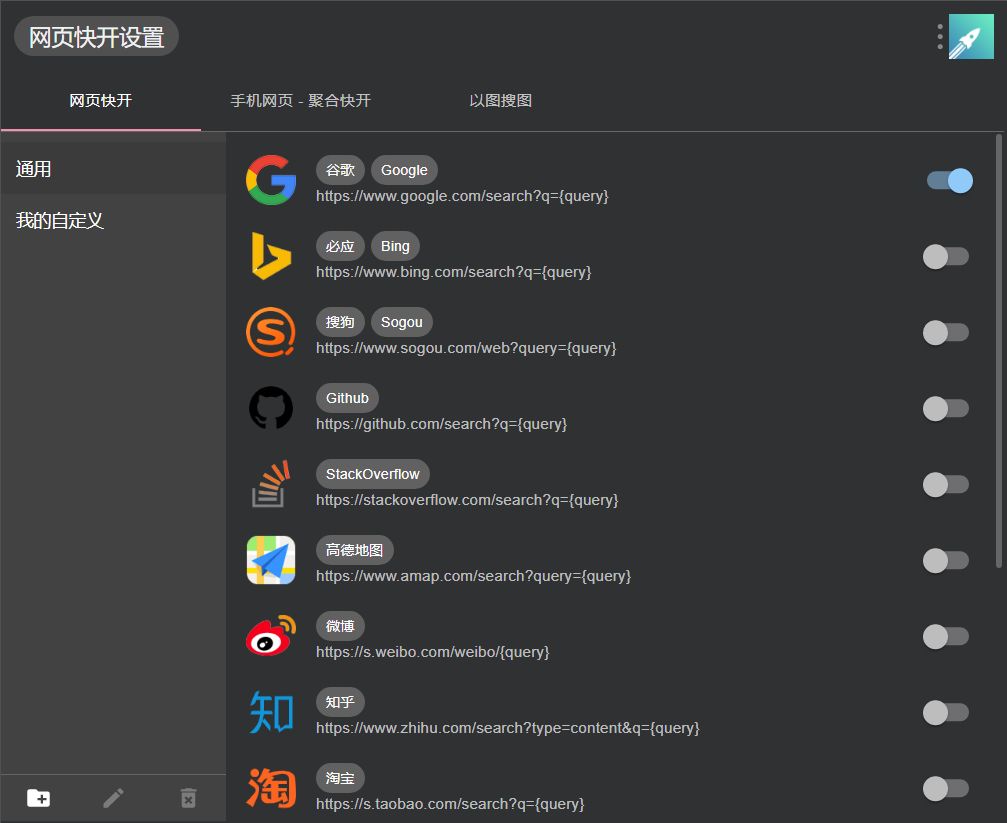Click the 搜狗 tag chip
Screen dimensions: 1007x823
coord(340,322)
